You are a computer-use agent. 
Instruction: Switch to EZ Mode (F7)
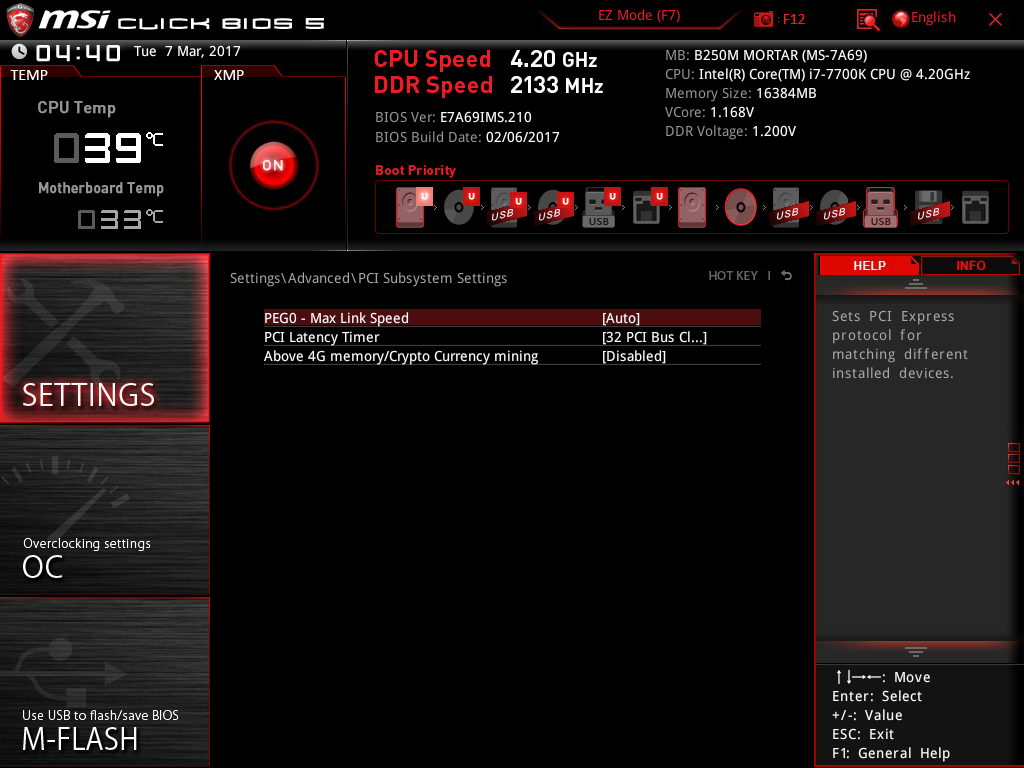640,16
